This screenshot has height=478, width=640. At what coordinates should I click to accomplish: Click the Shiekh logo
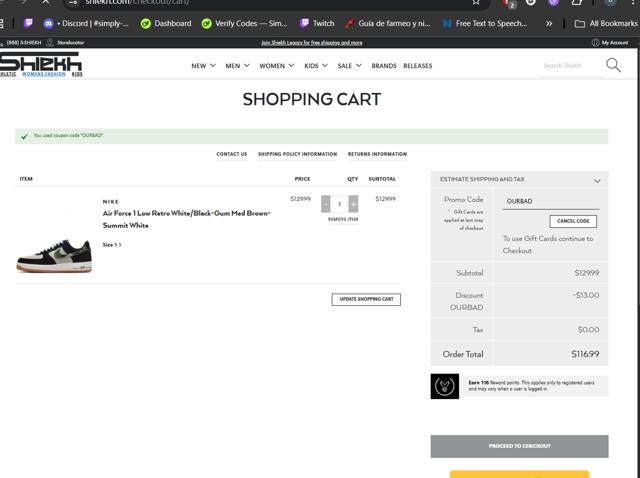point(41,62)
